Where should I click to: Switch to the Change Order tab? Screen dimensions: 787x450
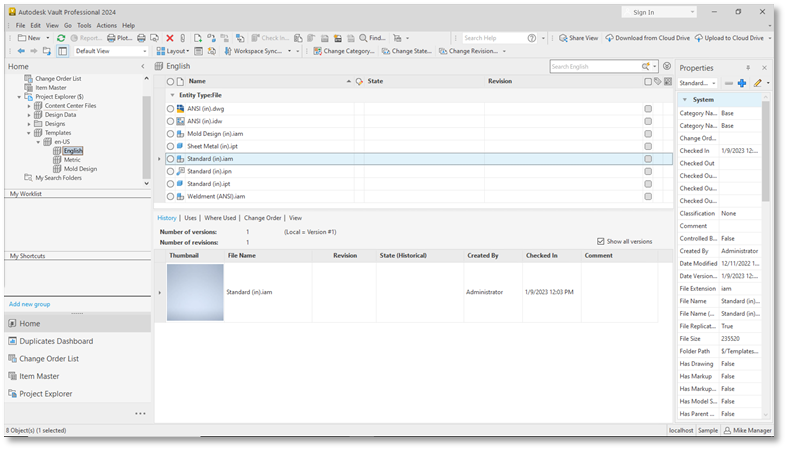[263, 218]
